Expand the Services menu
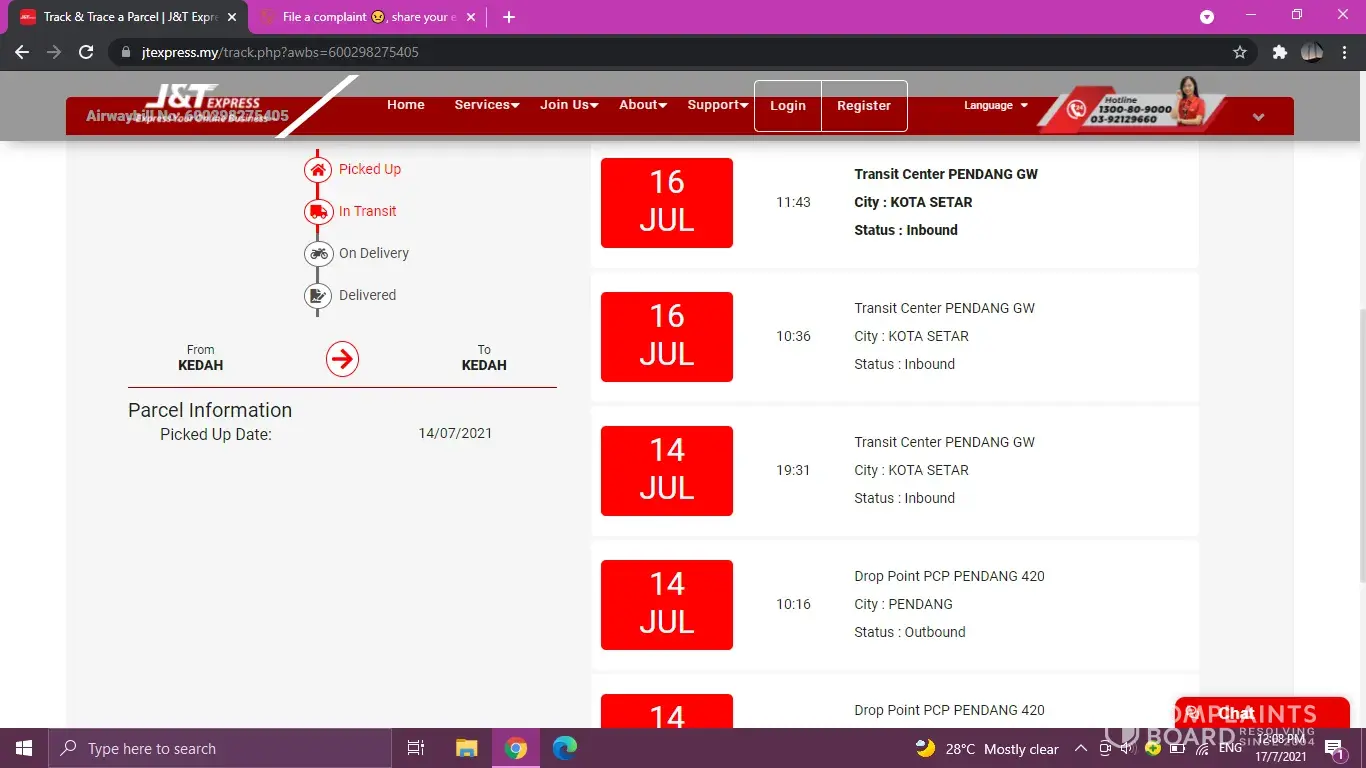Viewport: 1366px width, 768px height. [x=487, y=105]
